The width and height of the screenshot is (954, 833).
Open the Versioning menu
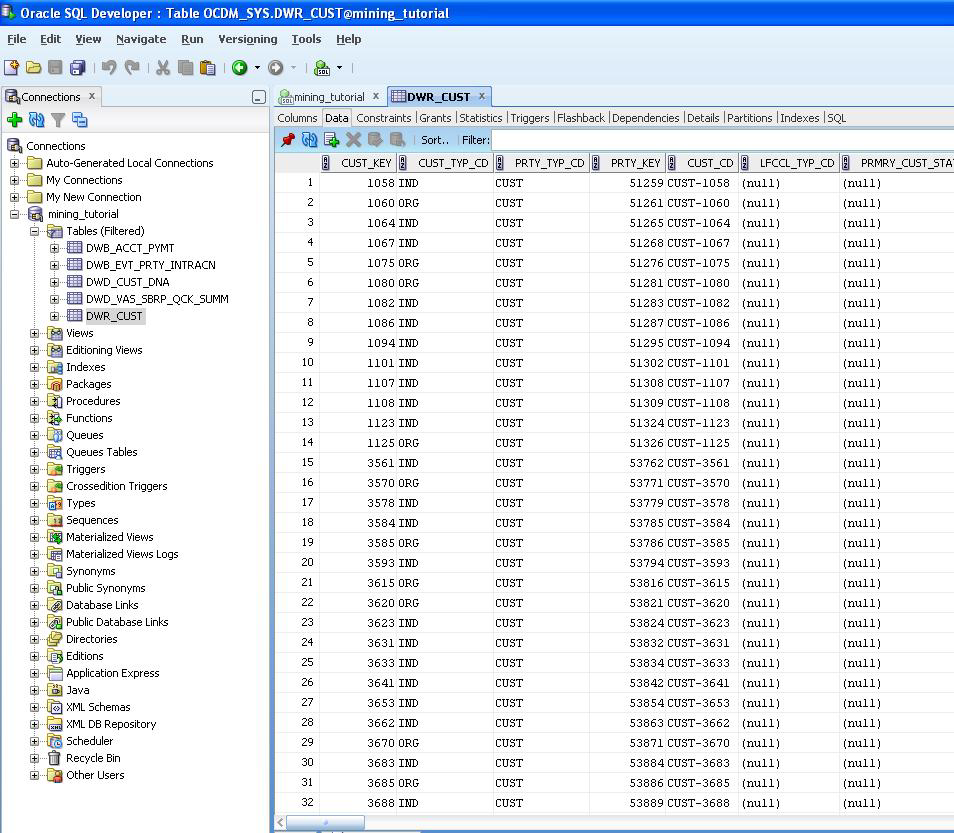[247, 39]
